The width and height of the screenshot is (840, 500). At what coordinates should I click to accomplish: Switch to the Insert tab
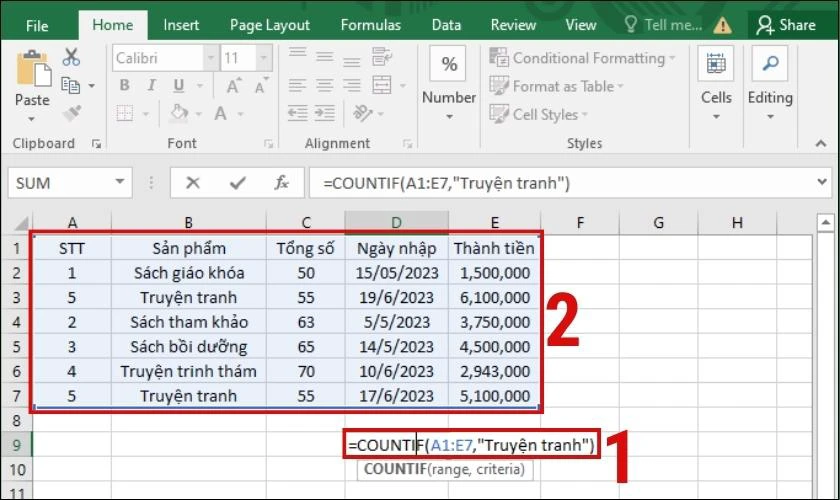point(181,25)
